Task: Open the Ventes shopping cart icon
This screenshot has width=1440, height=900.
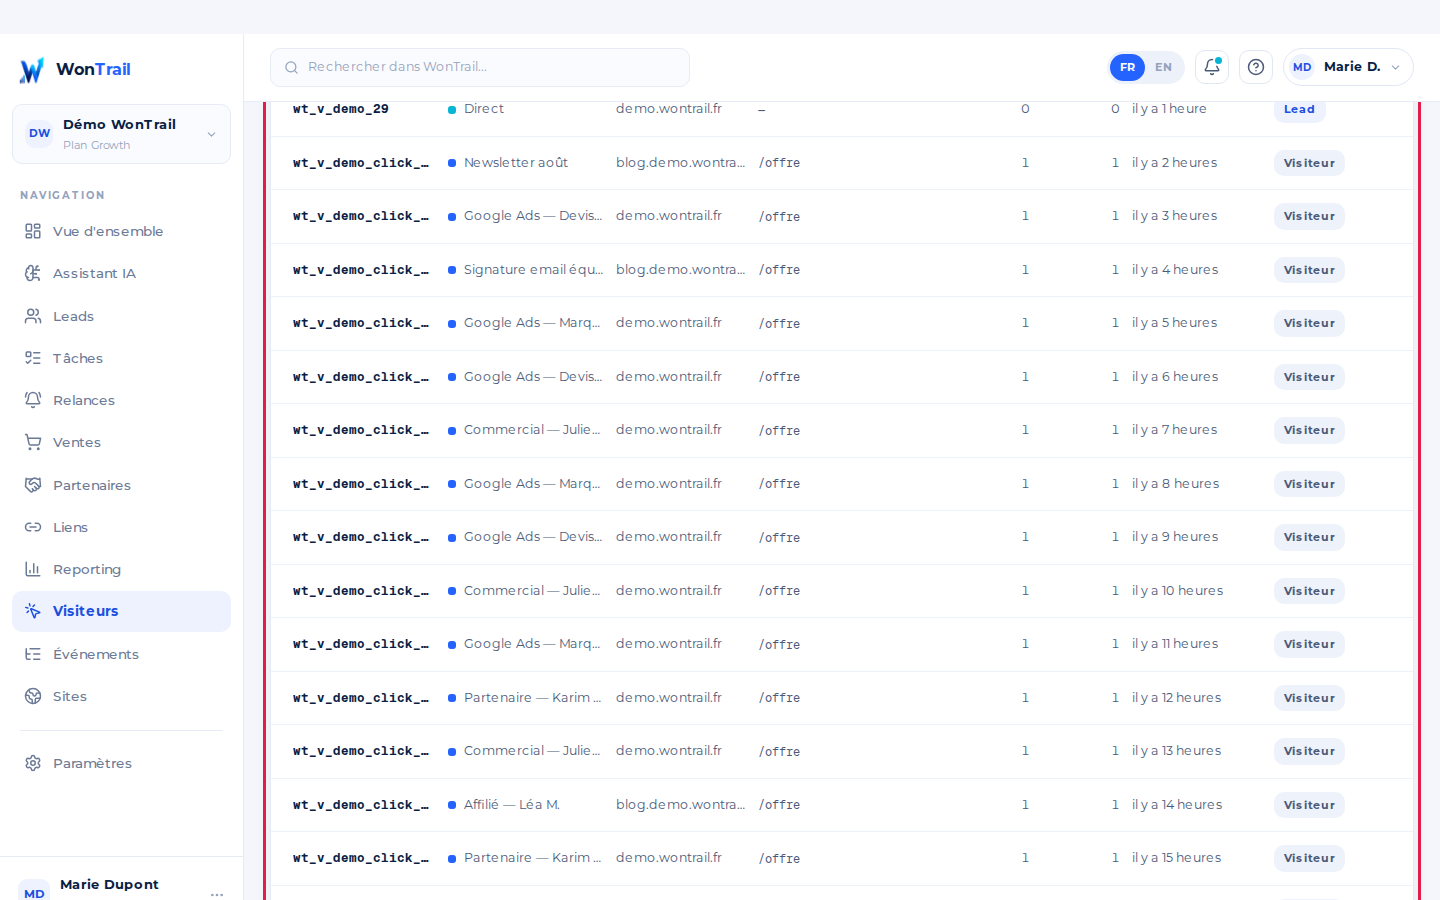Action: point(33,442)
